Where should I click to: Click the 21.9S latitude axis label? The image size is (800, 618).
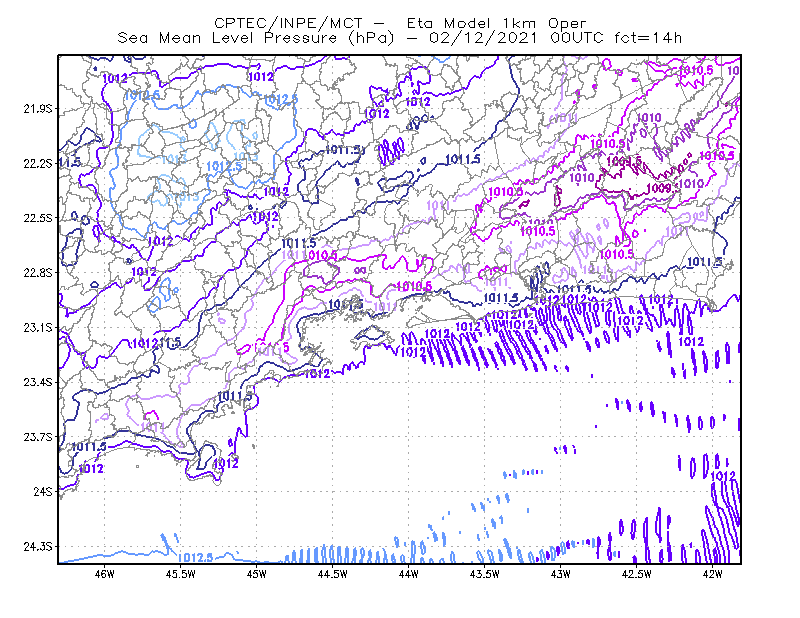click(38, 109)
